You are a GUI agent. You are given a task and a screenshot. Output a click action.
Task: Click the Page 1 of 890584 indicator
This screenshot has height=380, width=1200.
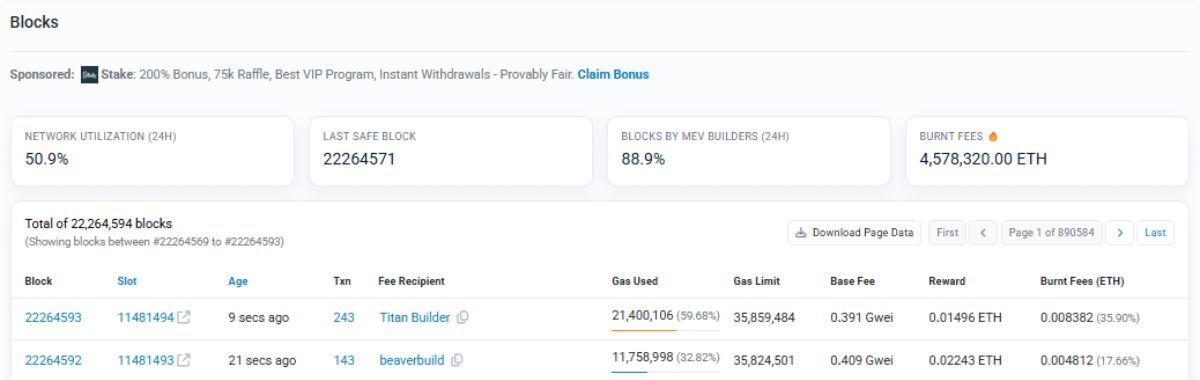(1051, 232)
